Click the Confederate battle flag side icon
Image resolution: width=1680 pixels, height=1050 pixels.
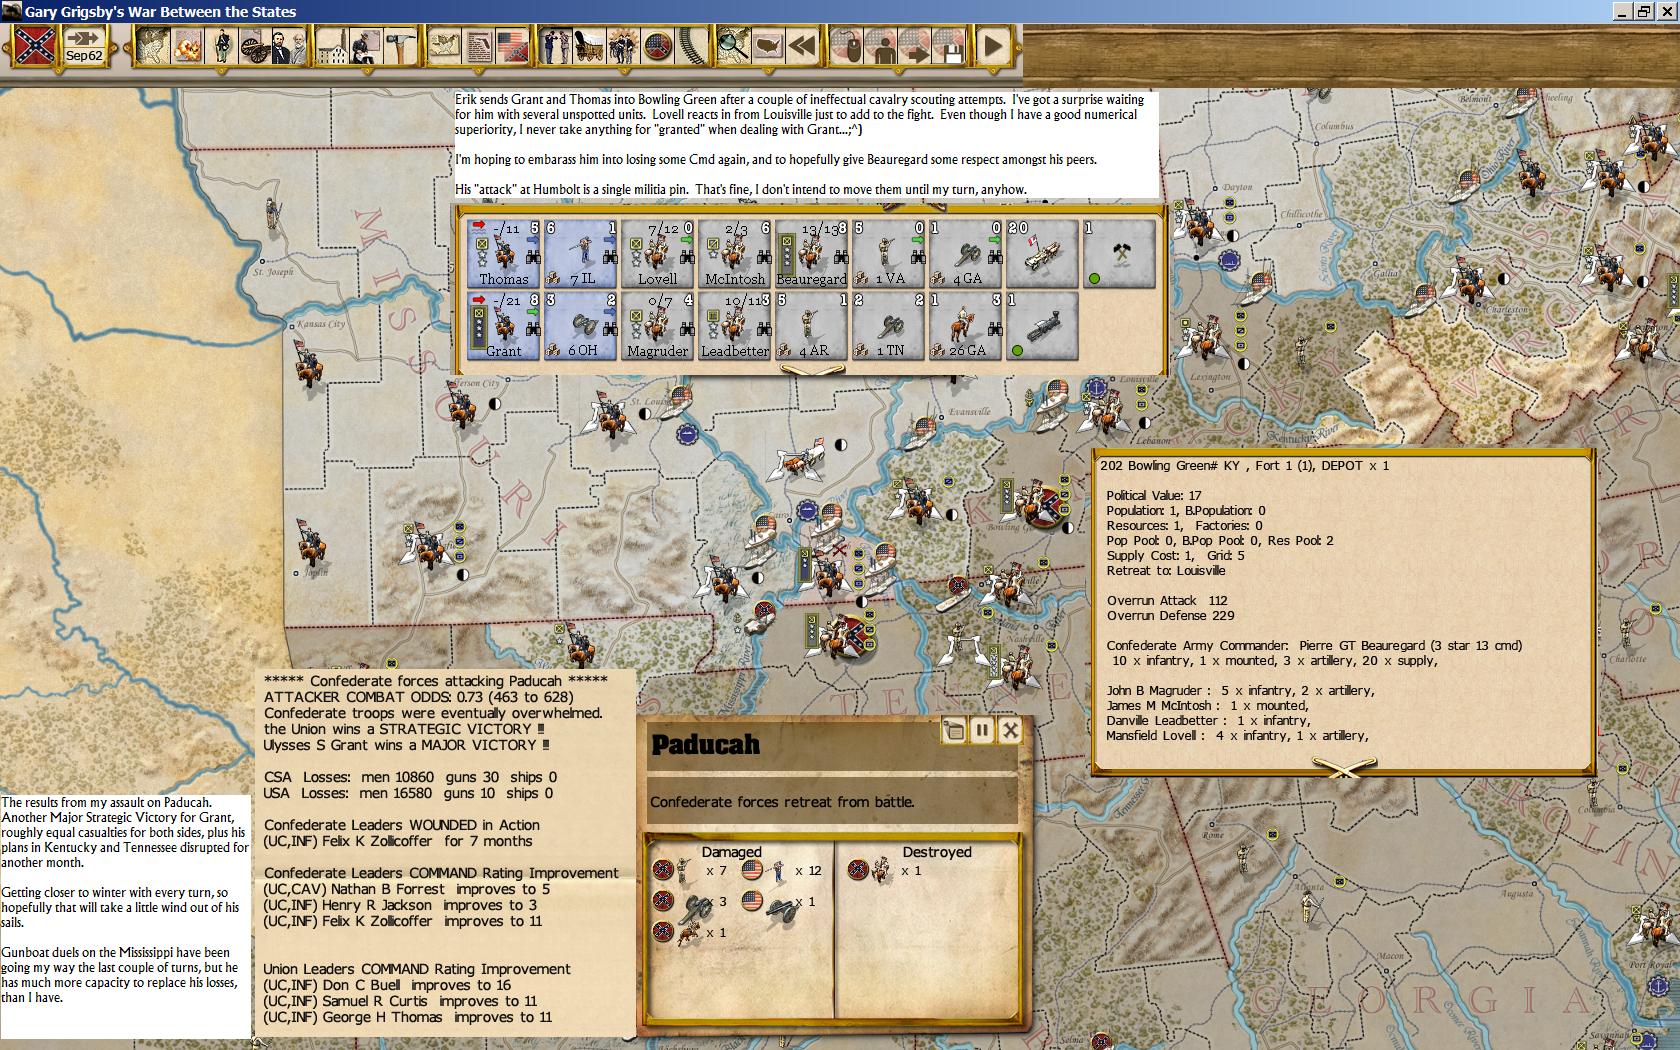35,46
